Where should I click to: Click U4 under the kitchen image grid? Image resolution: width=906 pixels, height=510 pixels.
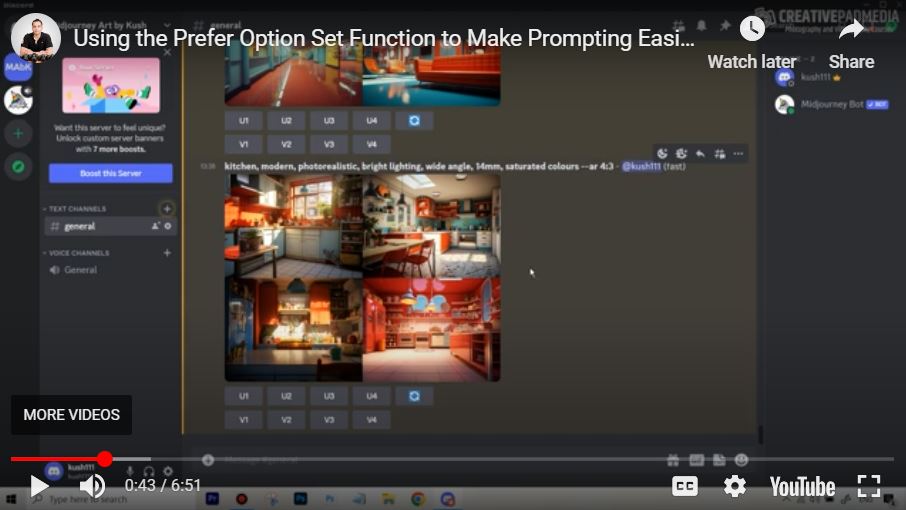coord(372,396)
